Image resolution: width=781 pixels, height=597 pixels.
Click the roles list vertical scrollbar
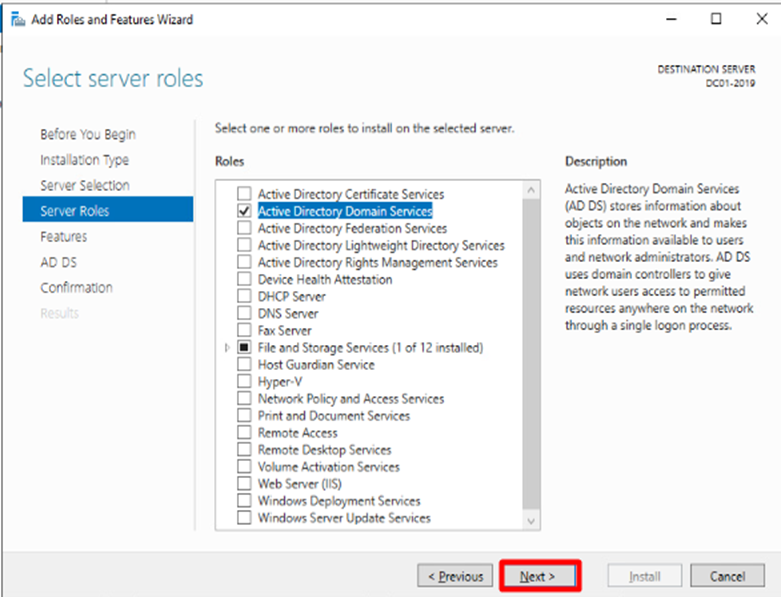coord(531,350)
